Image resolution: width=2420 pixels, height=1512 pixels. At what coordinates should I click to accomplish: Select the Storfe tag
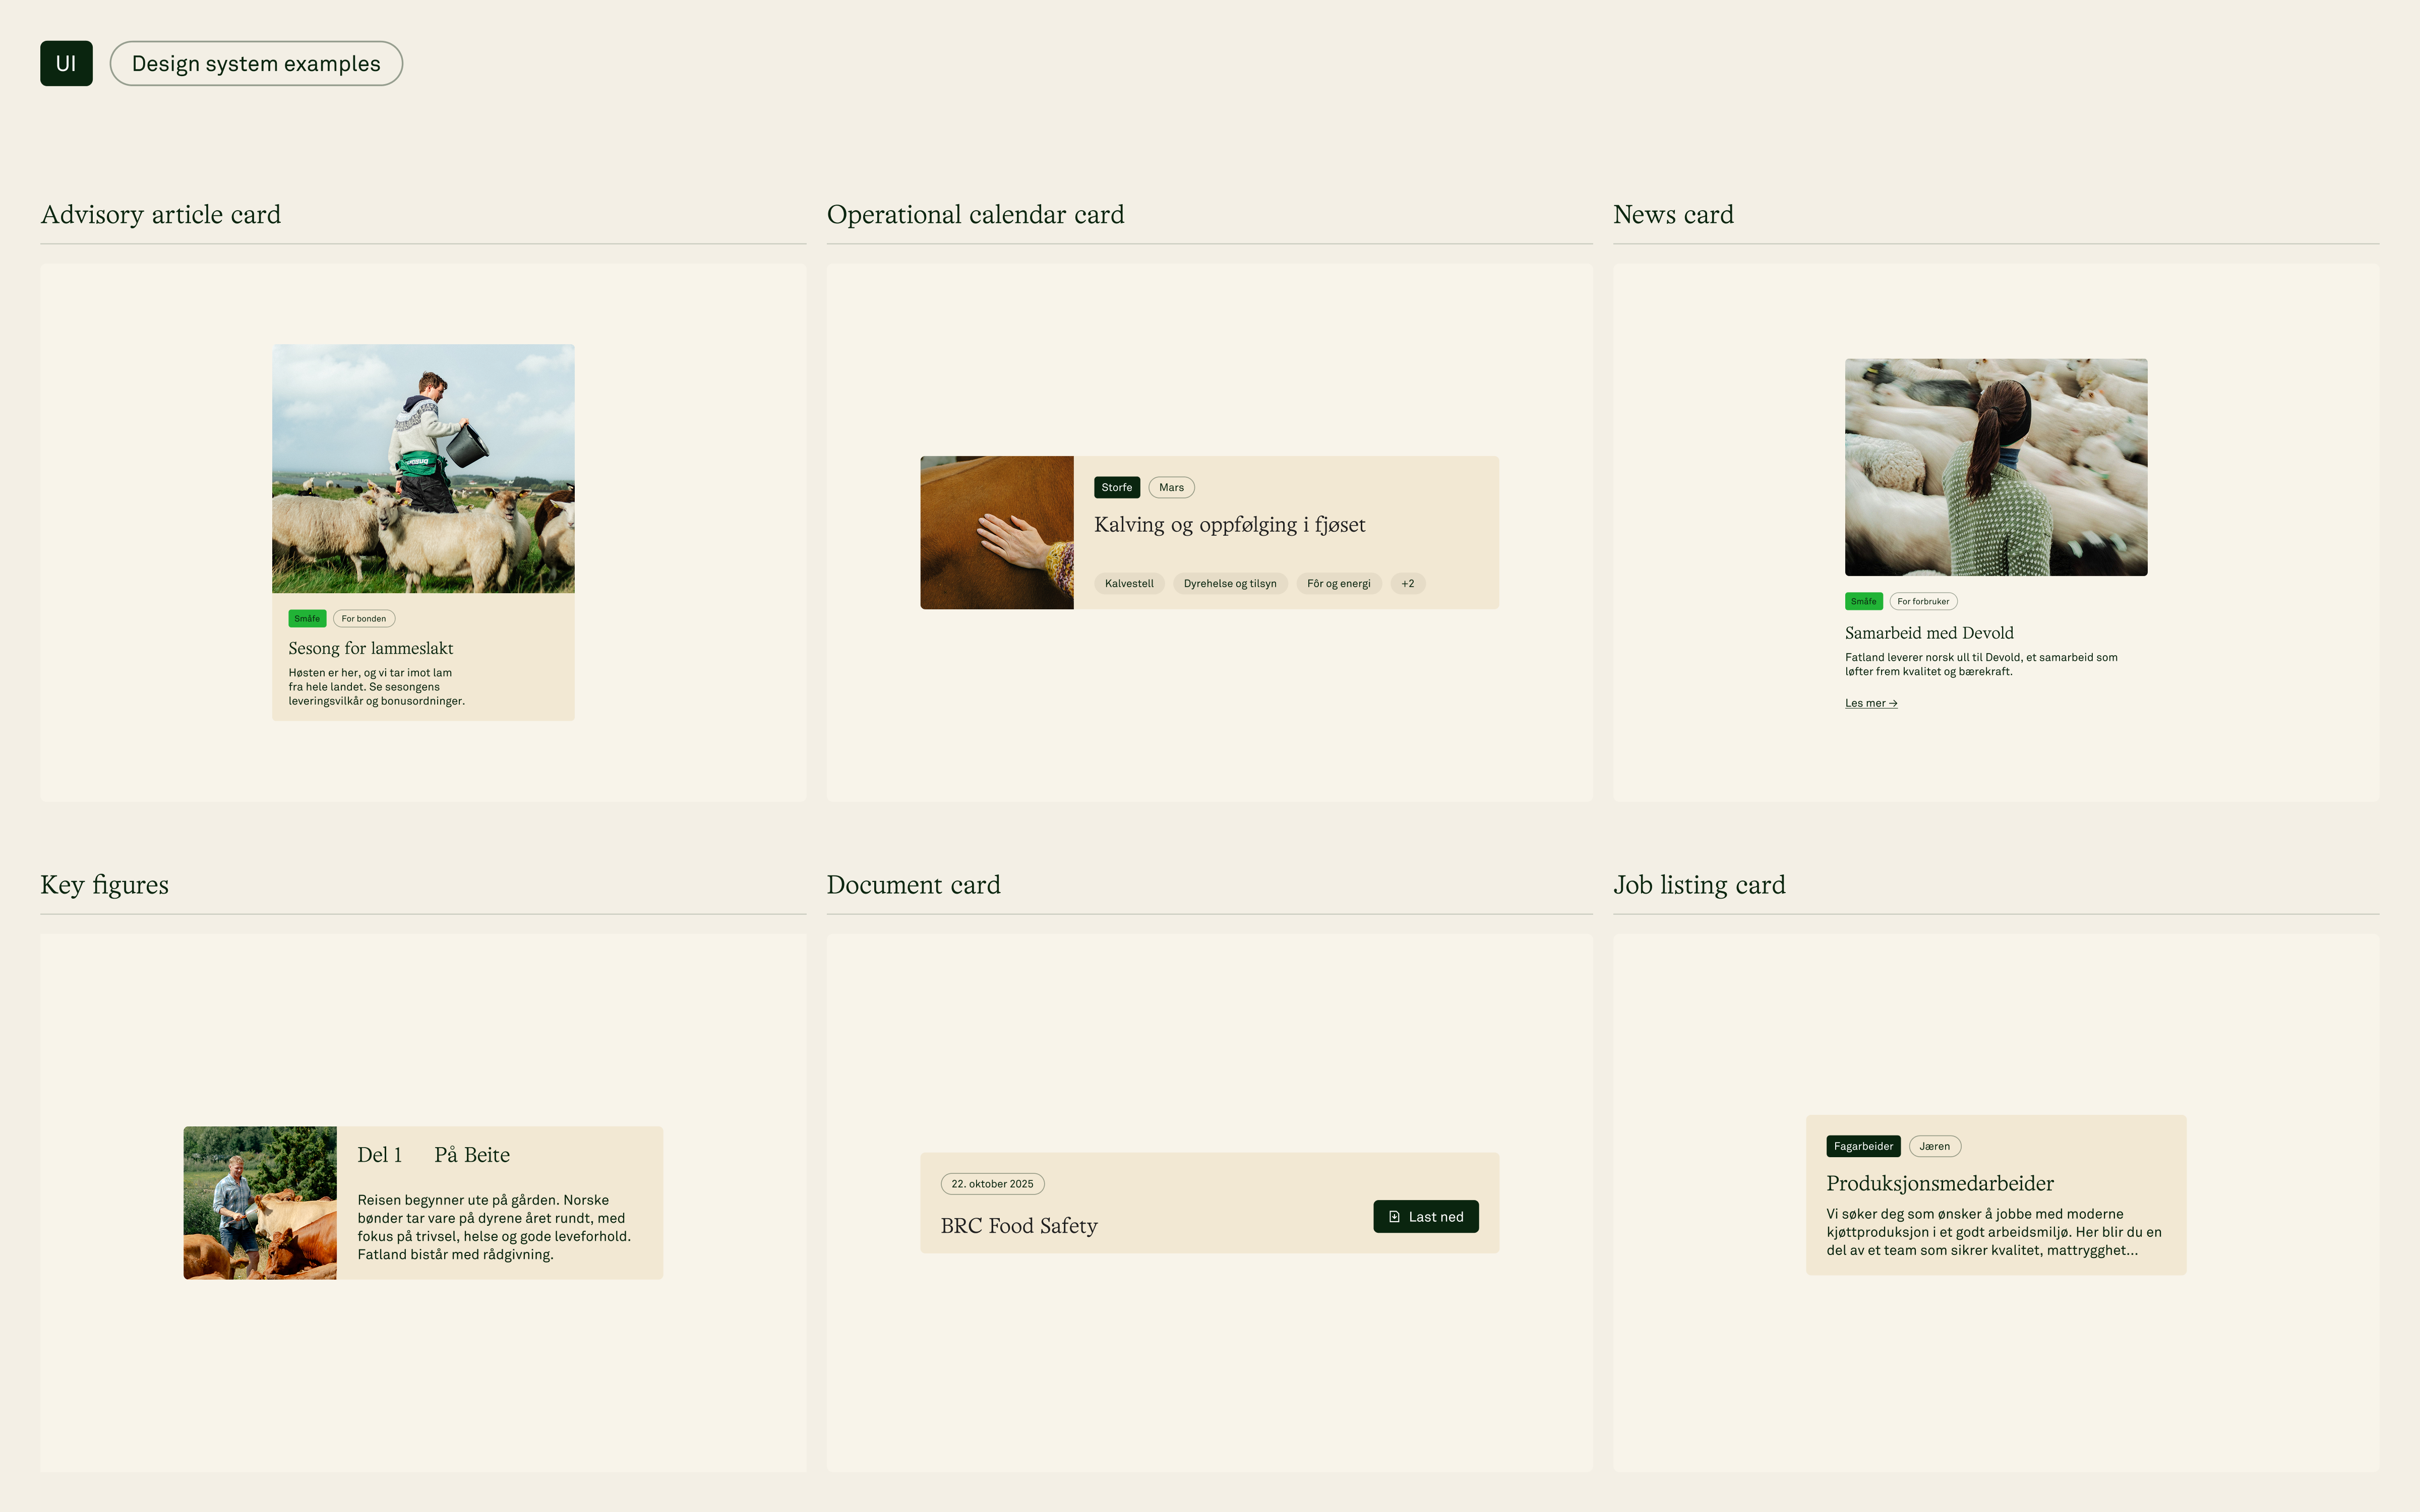click(x=1116, y=488)
